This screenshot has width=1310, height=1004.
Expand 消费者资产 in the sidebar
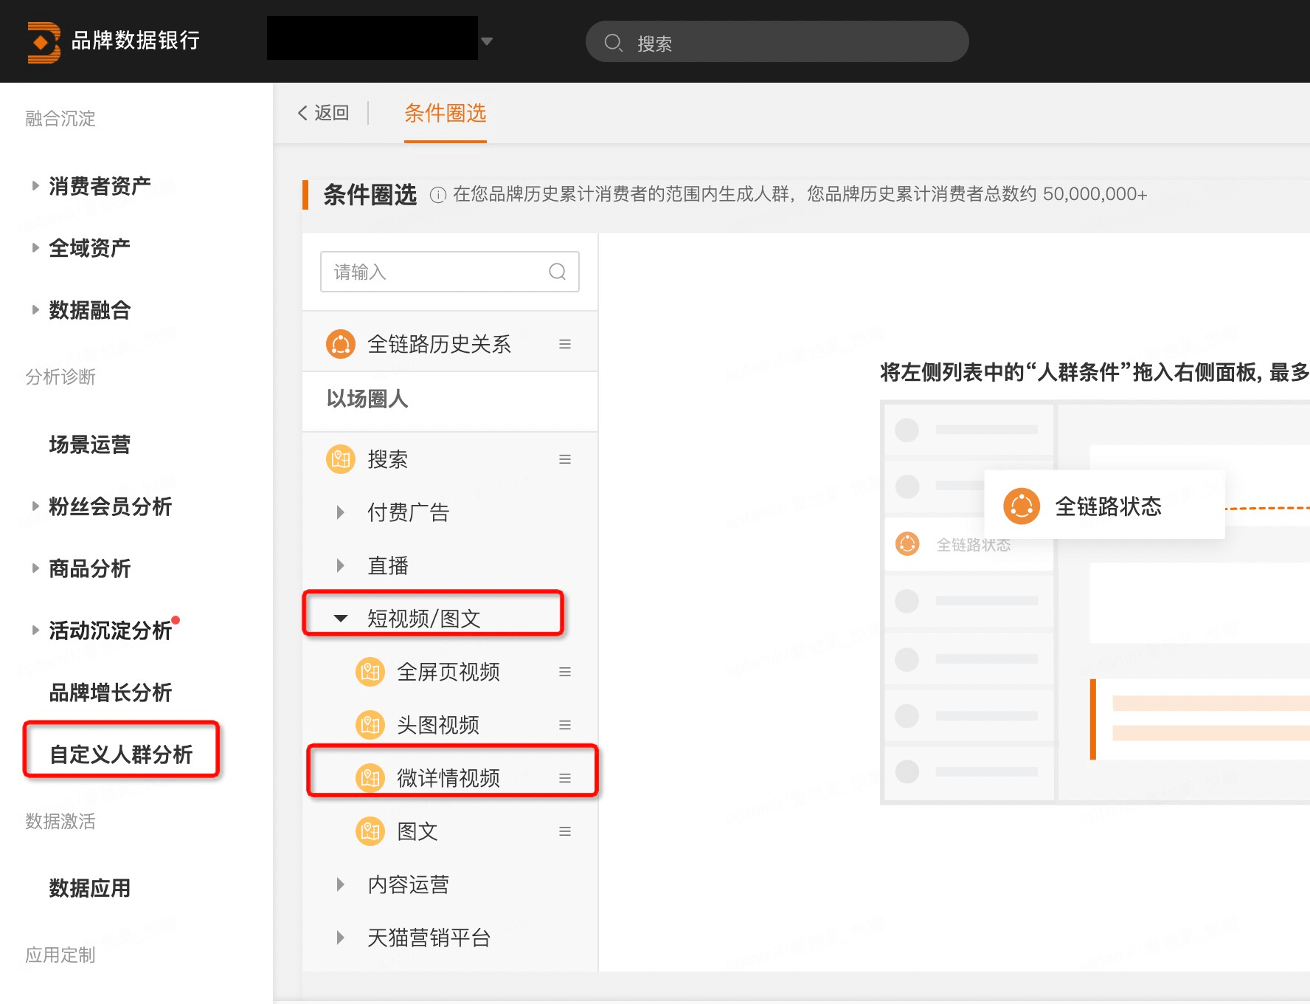point(36,186)
